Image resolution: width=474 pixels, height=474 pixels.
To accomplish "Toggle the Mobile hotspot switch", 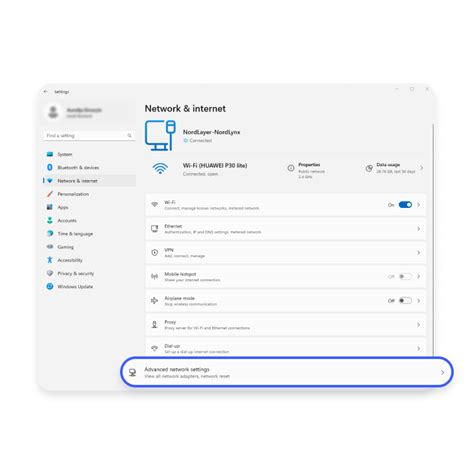I will [x=405, y=276].
